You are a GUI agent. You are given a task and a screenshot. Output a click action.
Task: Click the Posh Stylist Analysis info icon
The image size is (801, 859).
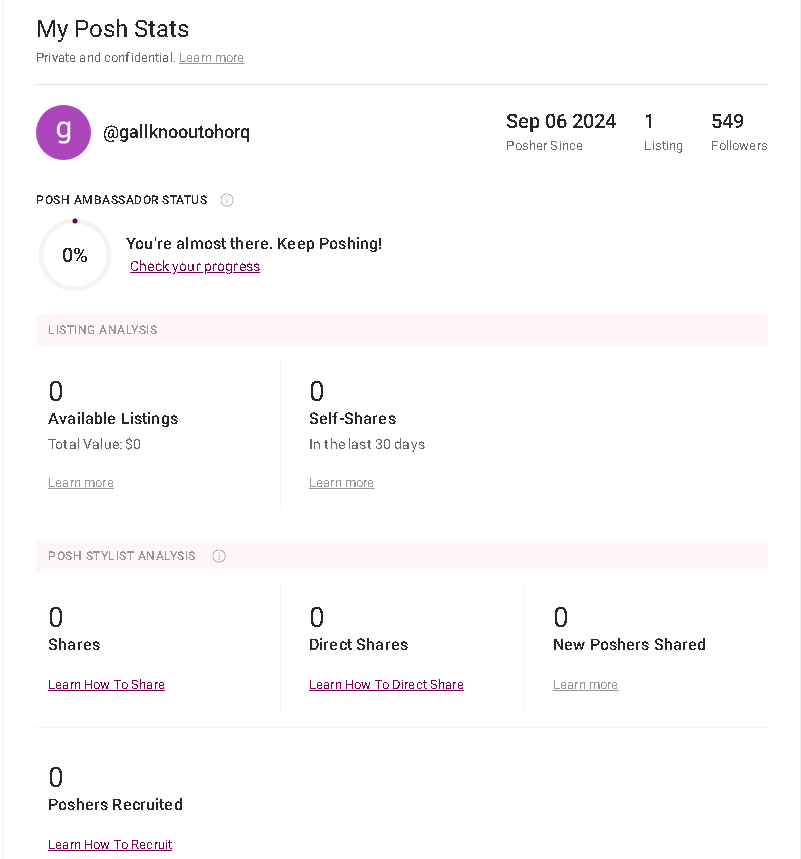(219, 556)
